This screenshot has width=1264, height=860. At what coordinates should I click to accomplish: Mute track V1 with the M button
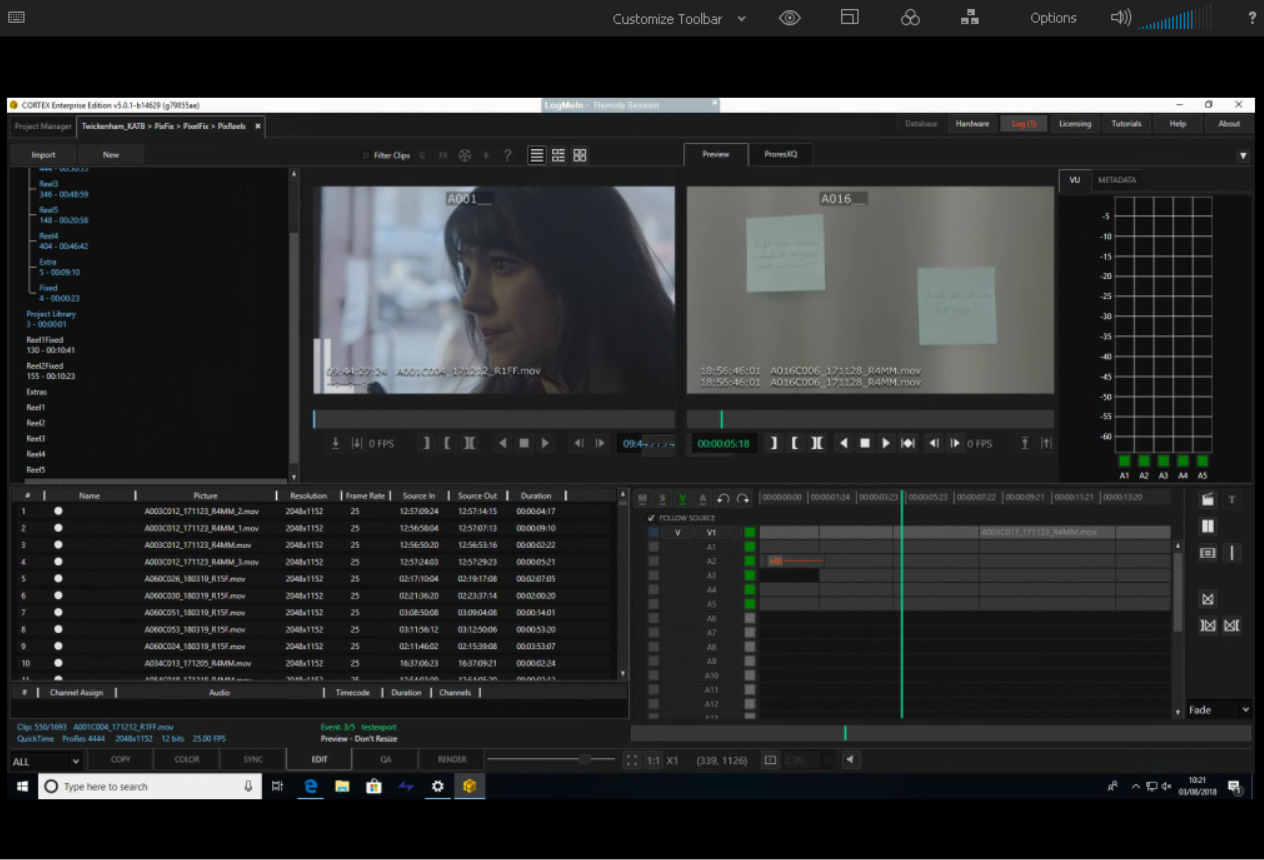pyautogui.click(x=641, y=497)
